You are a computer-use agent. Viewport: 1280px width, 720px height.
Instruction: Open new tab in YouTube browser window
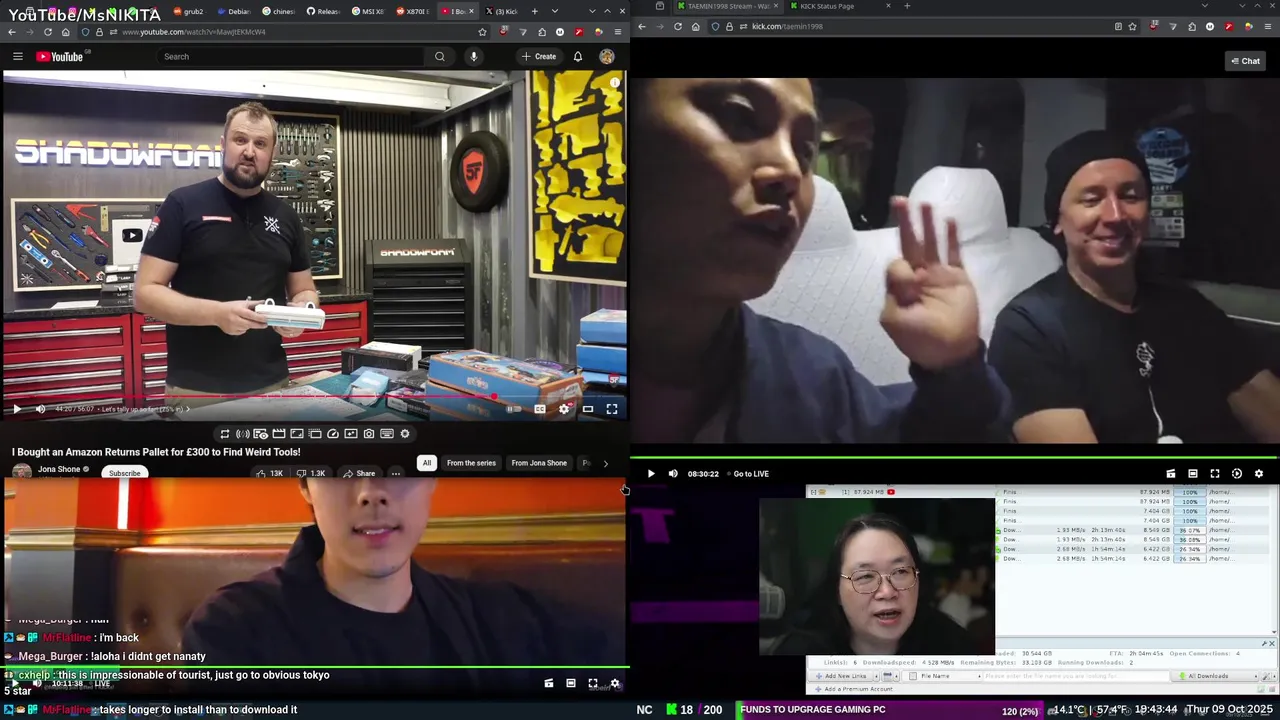pos(534,11)
